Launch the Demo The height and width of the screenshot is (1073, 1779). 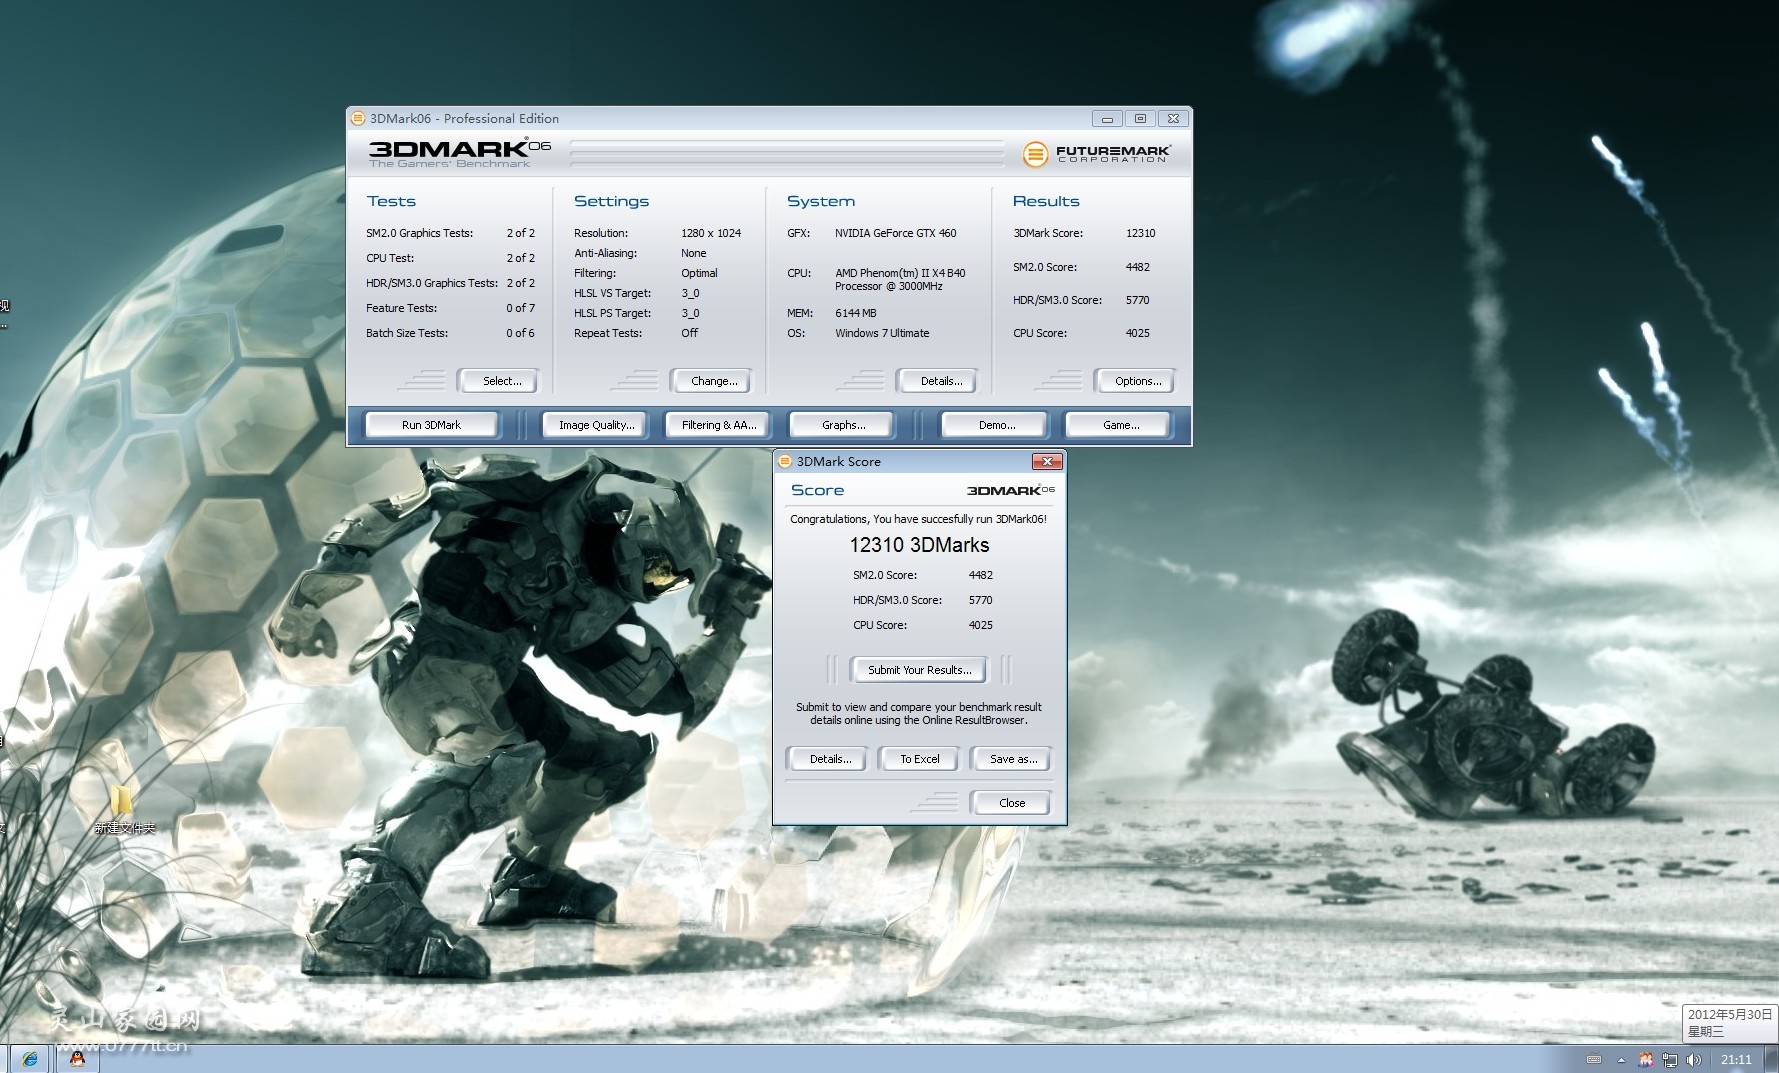coord(996,425)
